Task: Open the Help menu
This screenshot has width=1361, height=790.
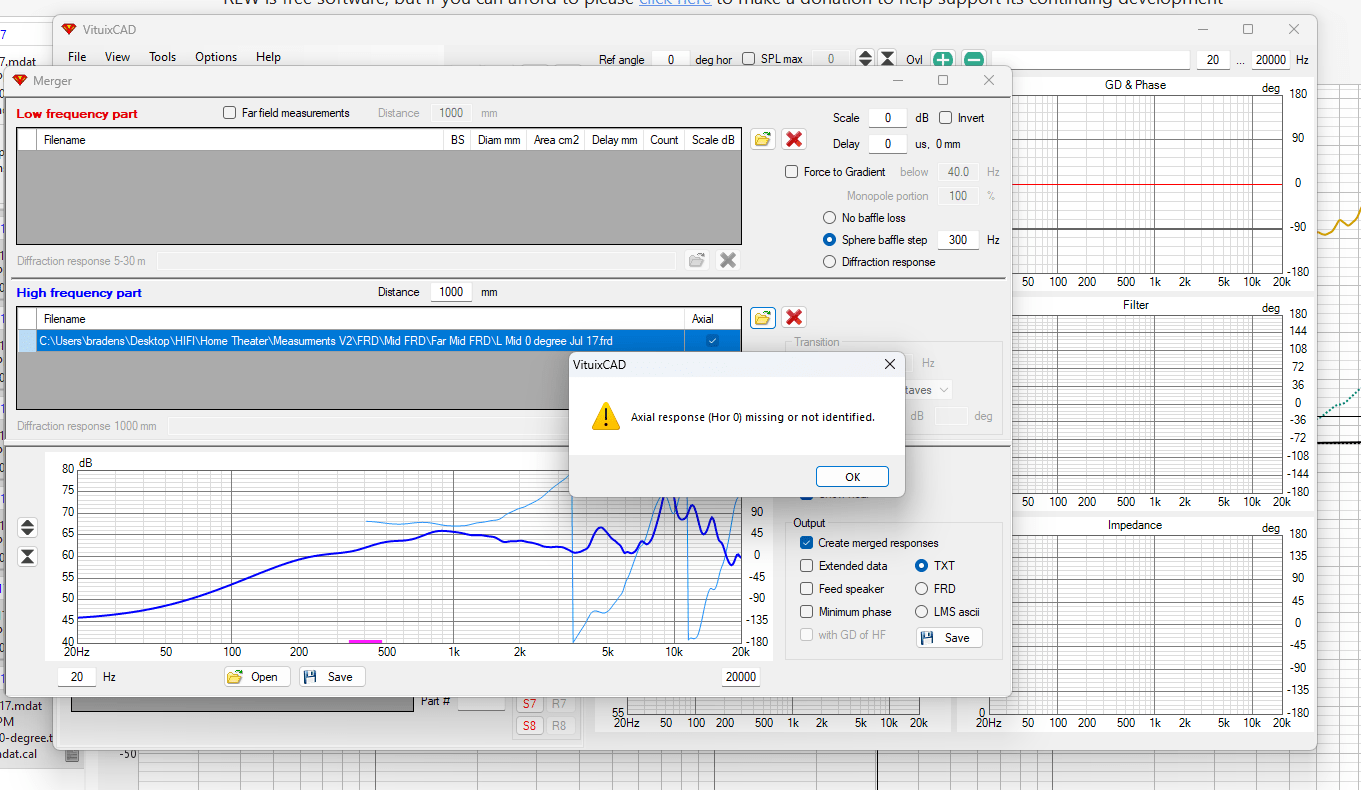Action: [268, 57]
